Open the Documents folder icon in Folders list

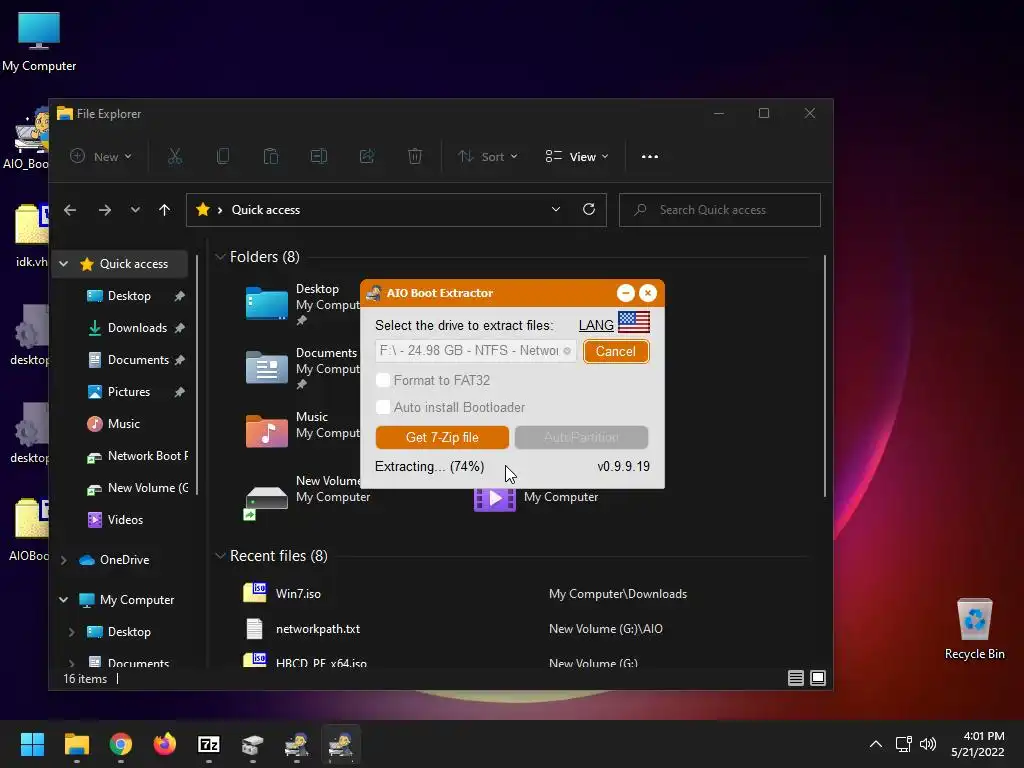(266, 368)
